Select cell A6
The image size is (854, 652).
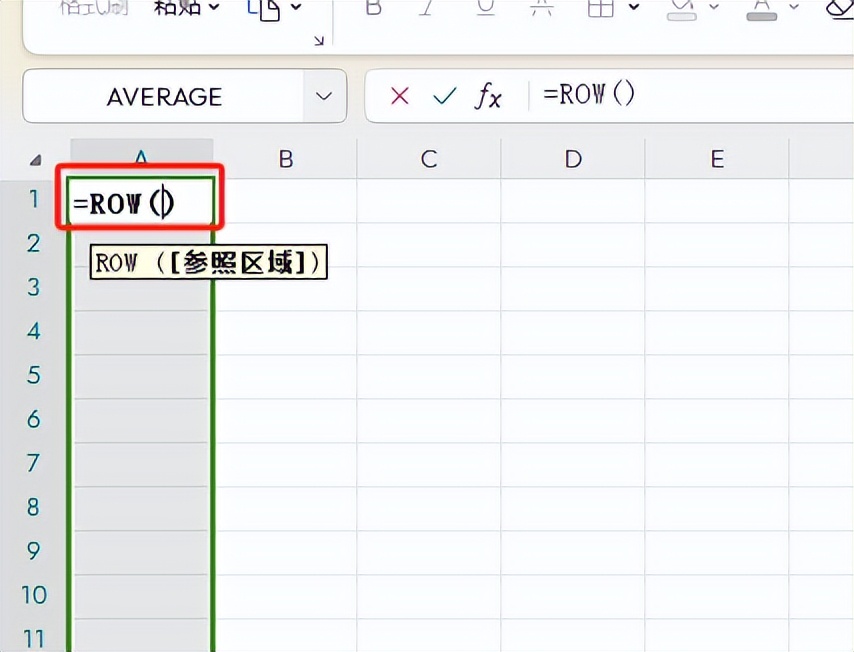[141, 421]
